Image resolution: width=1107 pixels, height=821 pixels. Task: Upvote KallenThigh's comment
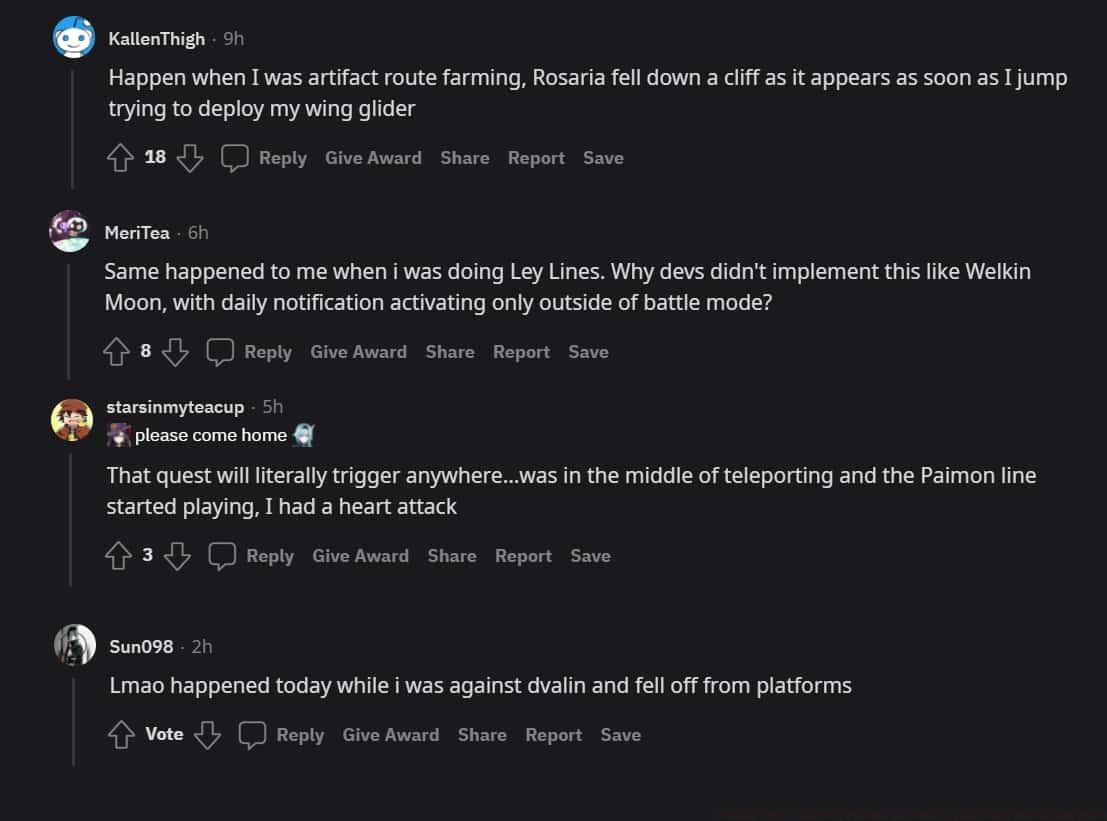(x=120, y=158)
